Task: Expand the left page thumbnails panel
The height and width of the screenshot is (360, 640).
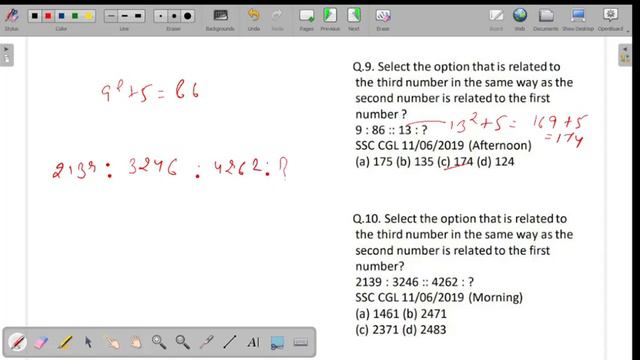Action: pos(7,55)
